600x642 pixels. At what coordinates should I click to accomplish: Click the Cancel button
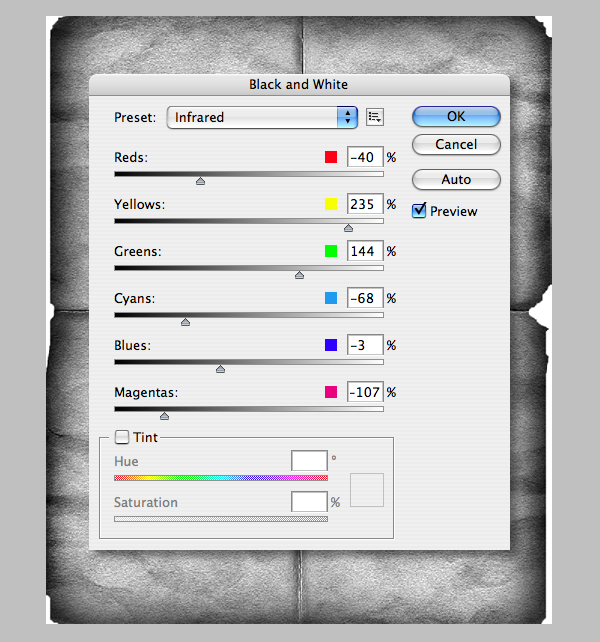pos(456,145)
